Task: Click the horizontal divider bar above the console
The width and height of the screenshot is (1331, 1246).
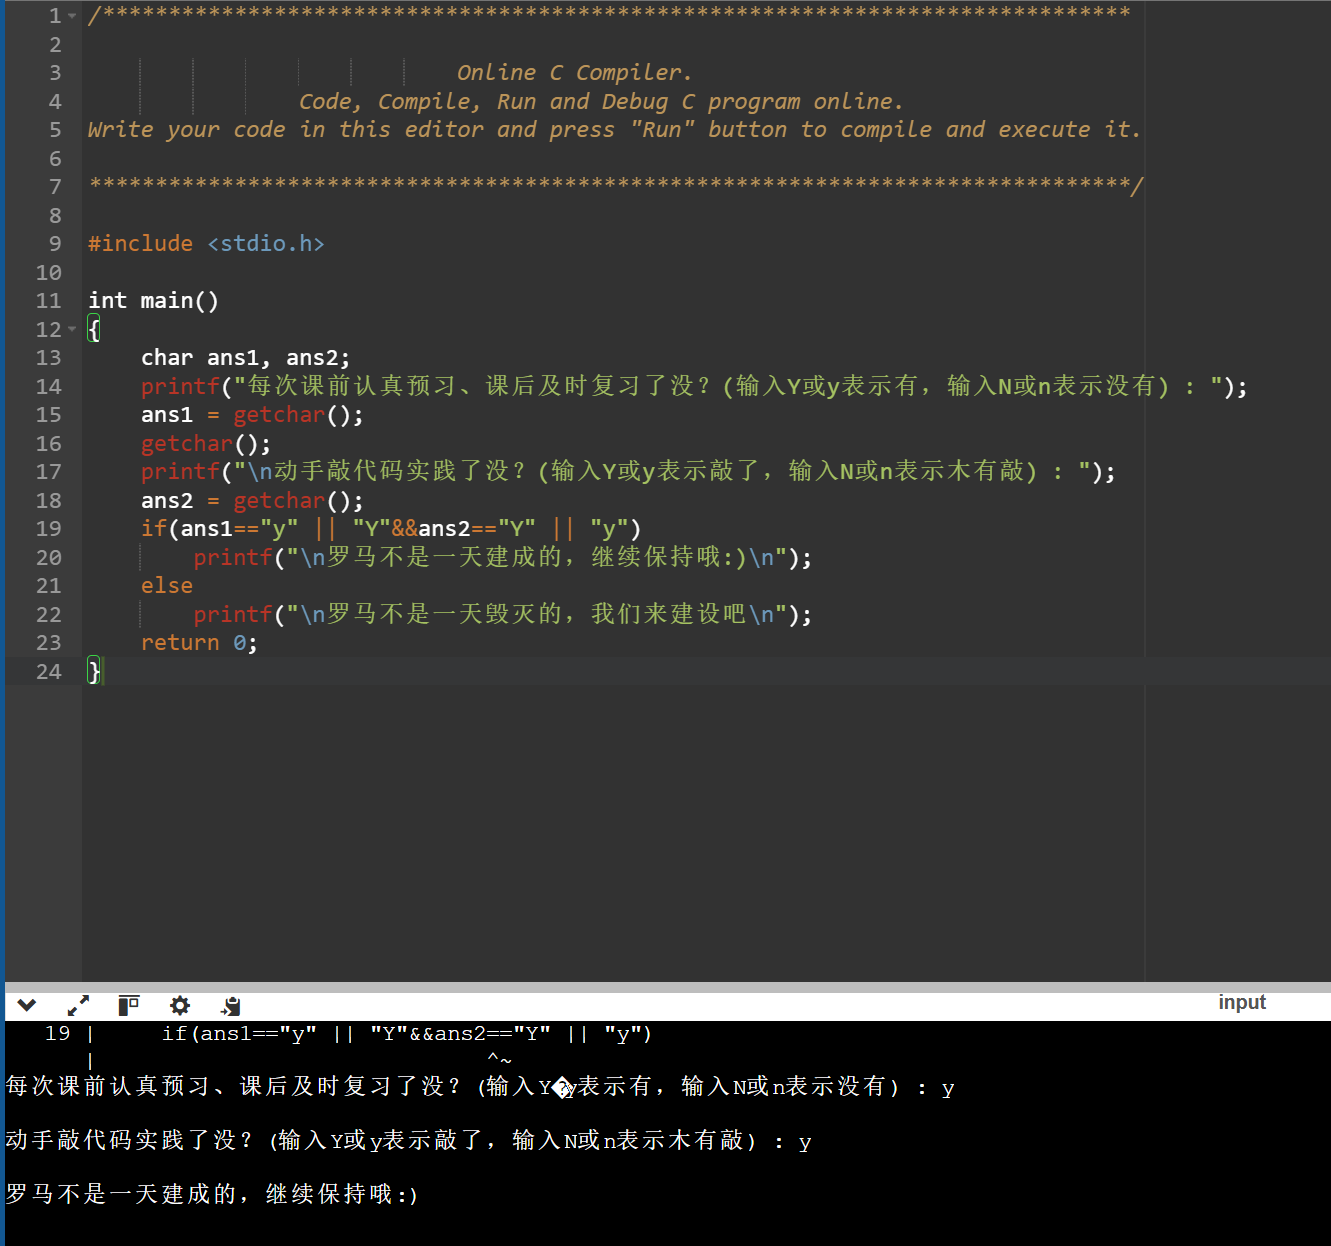Action: pos(668,987)
